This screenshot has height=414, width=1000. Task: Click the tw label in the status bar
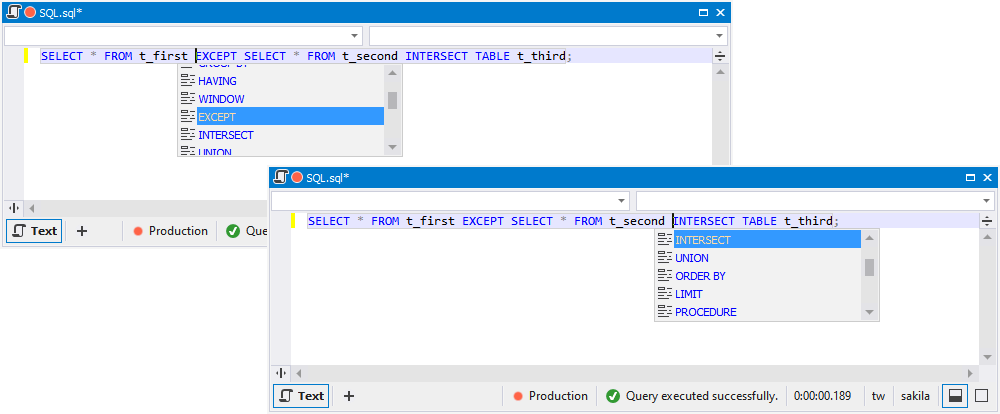point(878,396)
